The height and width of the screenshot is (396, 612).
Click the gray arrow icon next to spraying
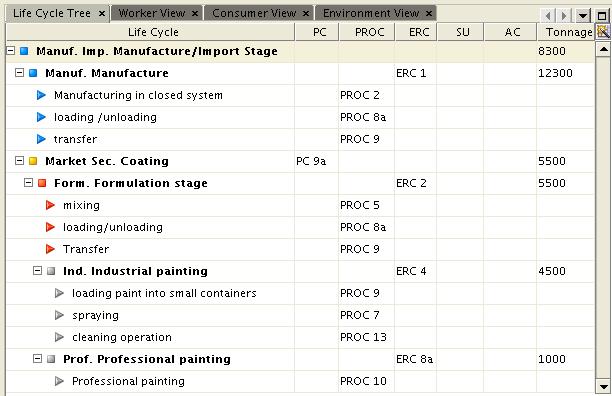tap(59, 315)
